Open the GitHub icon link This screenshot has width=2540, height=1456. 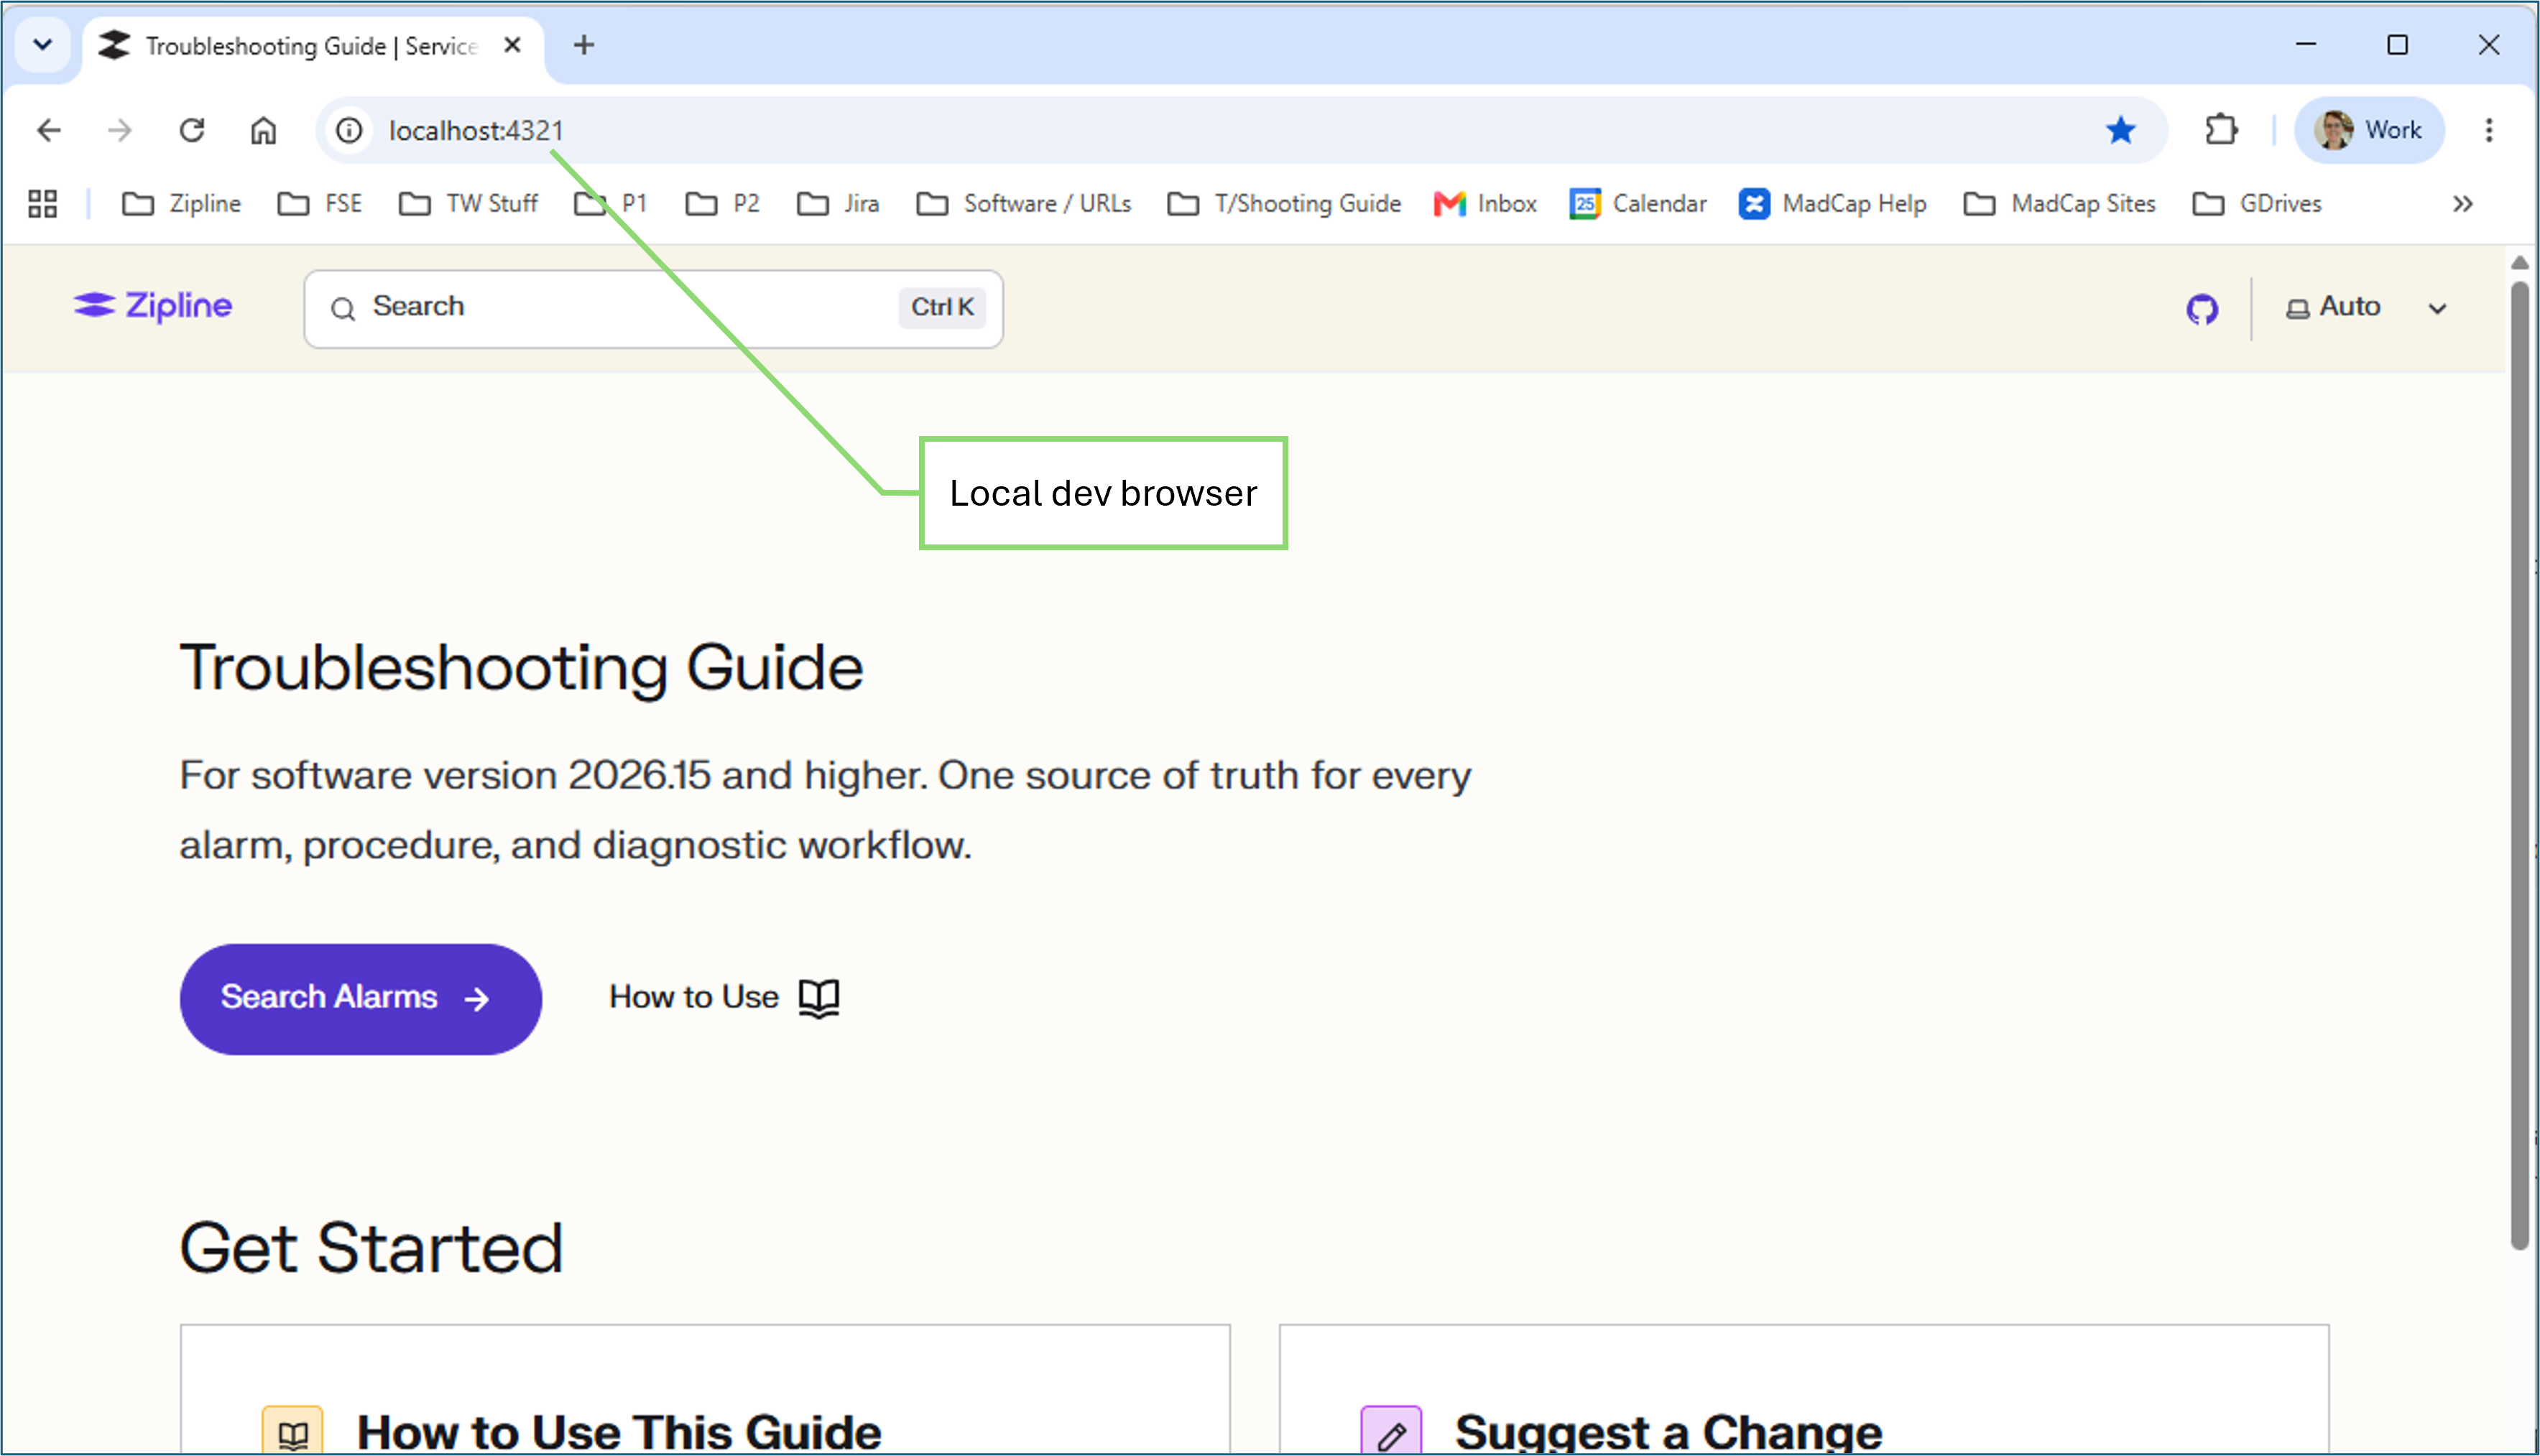[2201, 309]
